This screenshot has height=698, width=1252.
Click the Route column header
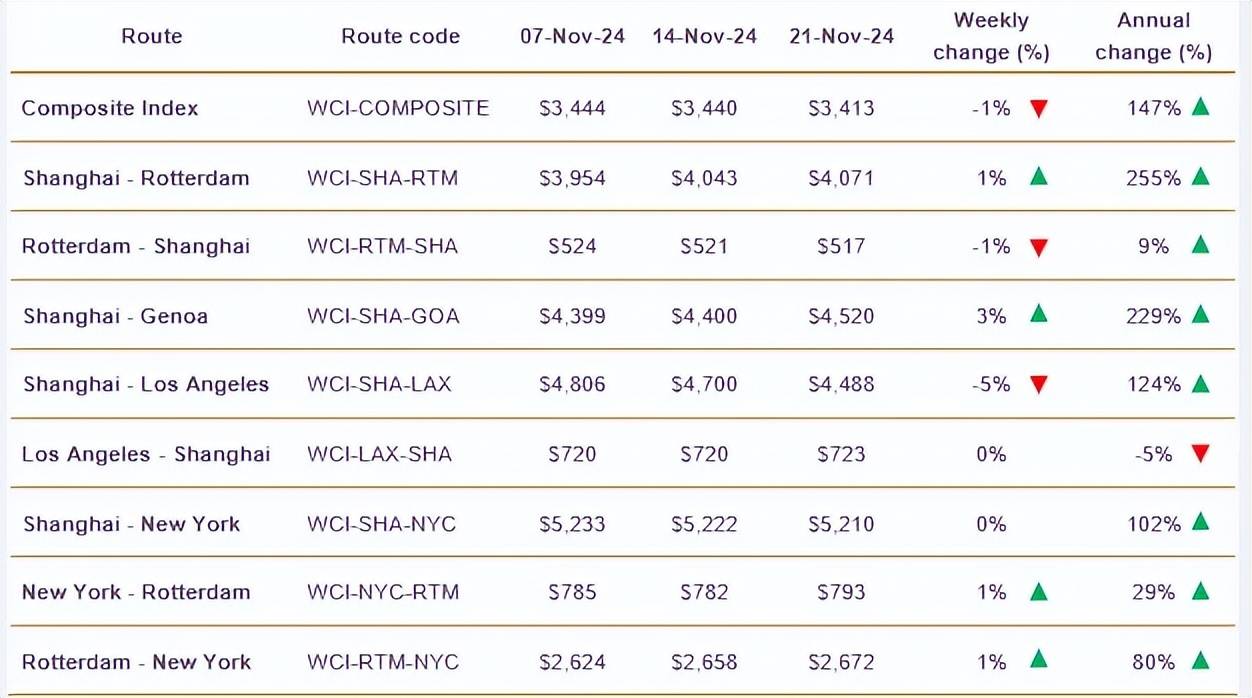[x=152, y=36]
